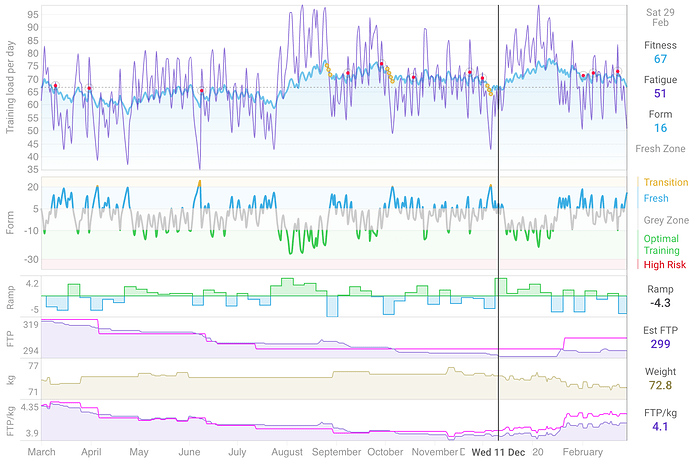
Task: Click the weight value 72.8
Action: point(660,385)
